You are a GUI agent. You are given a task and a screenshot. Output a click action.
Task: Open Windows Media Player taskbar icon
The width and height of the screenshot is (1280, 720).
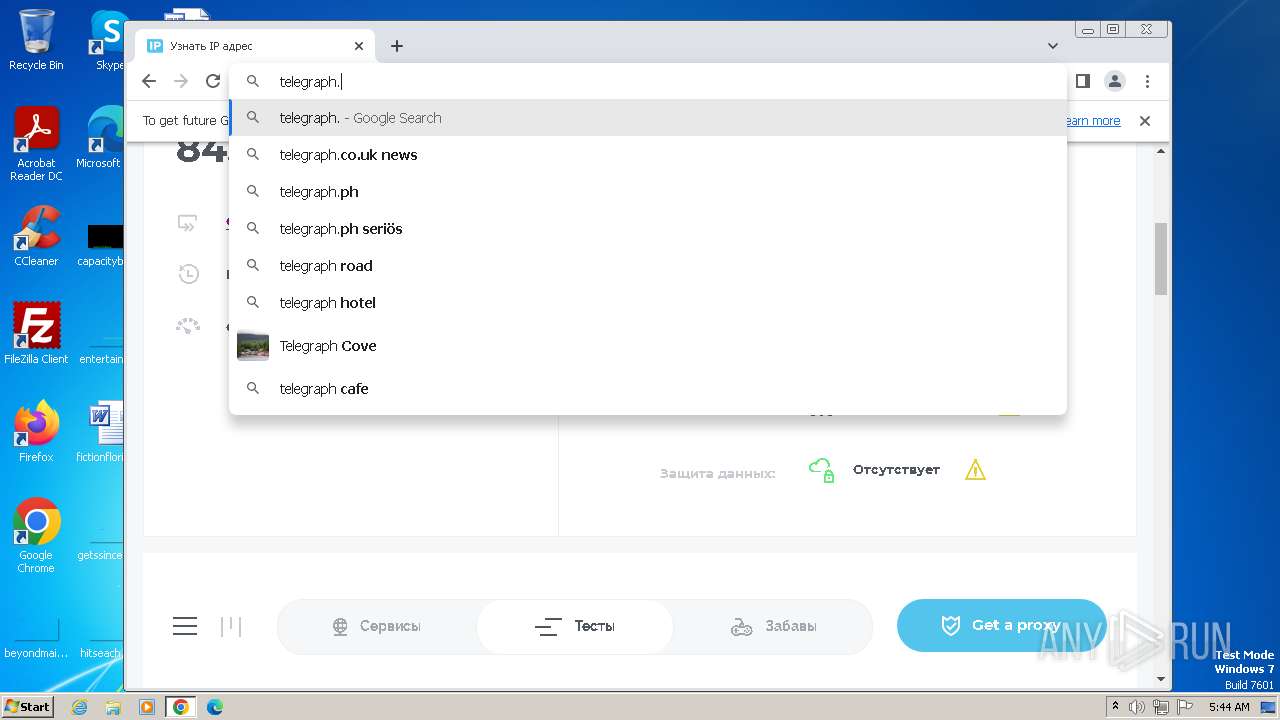coord(146,707)
